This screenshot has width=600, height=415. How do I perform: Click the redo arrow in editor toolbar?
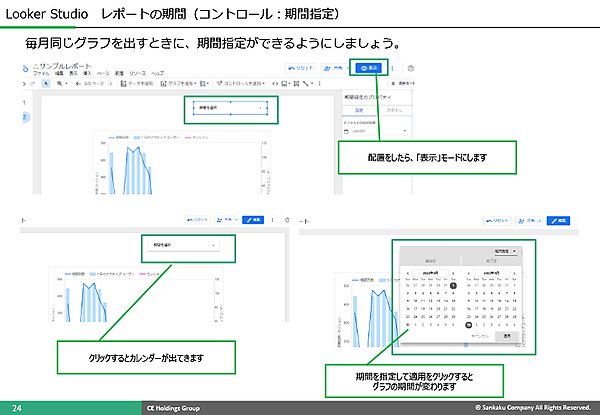(x=33, y=83)
